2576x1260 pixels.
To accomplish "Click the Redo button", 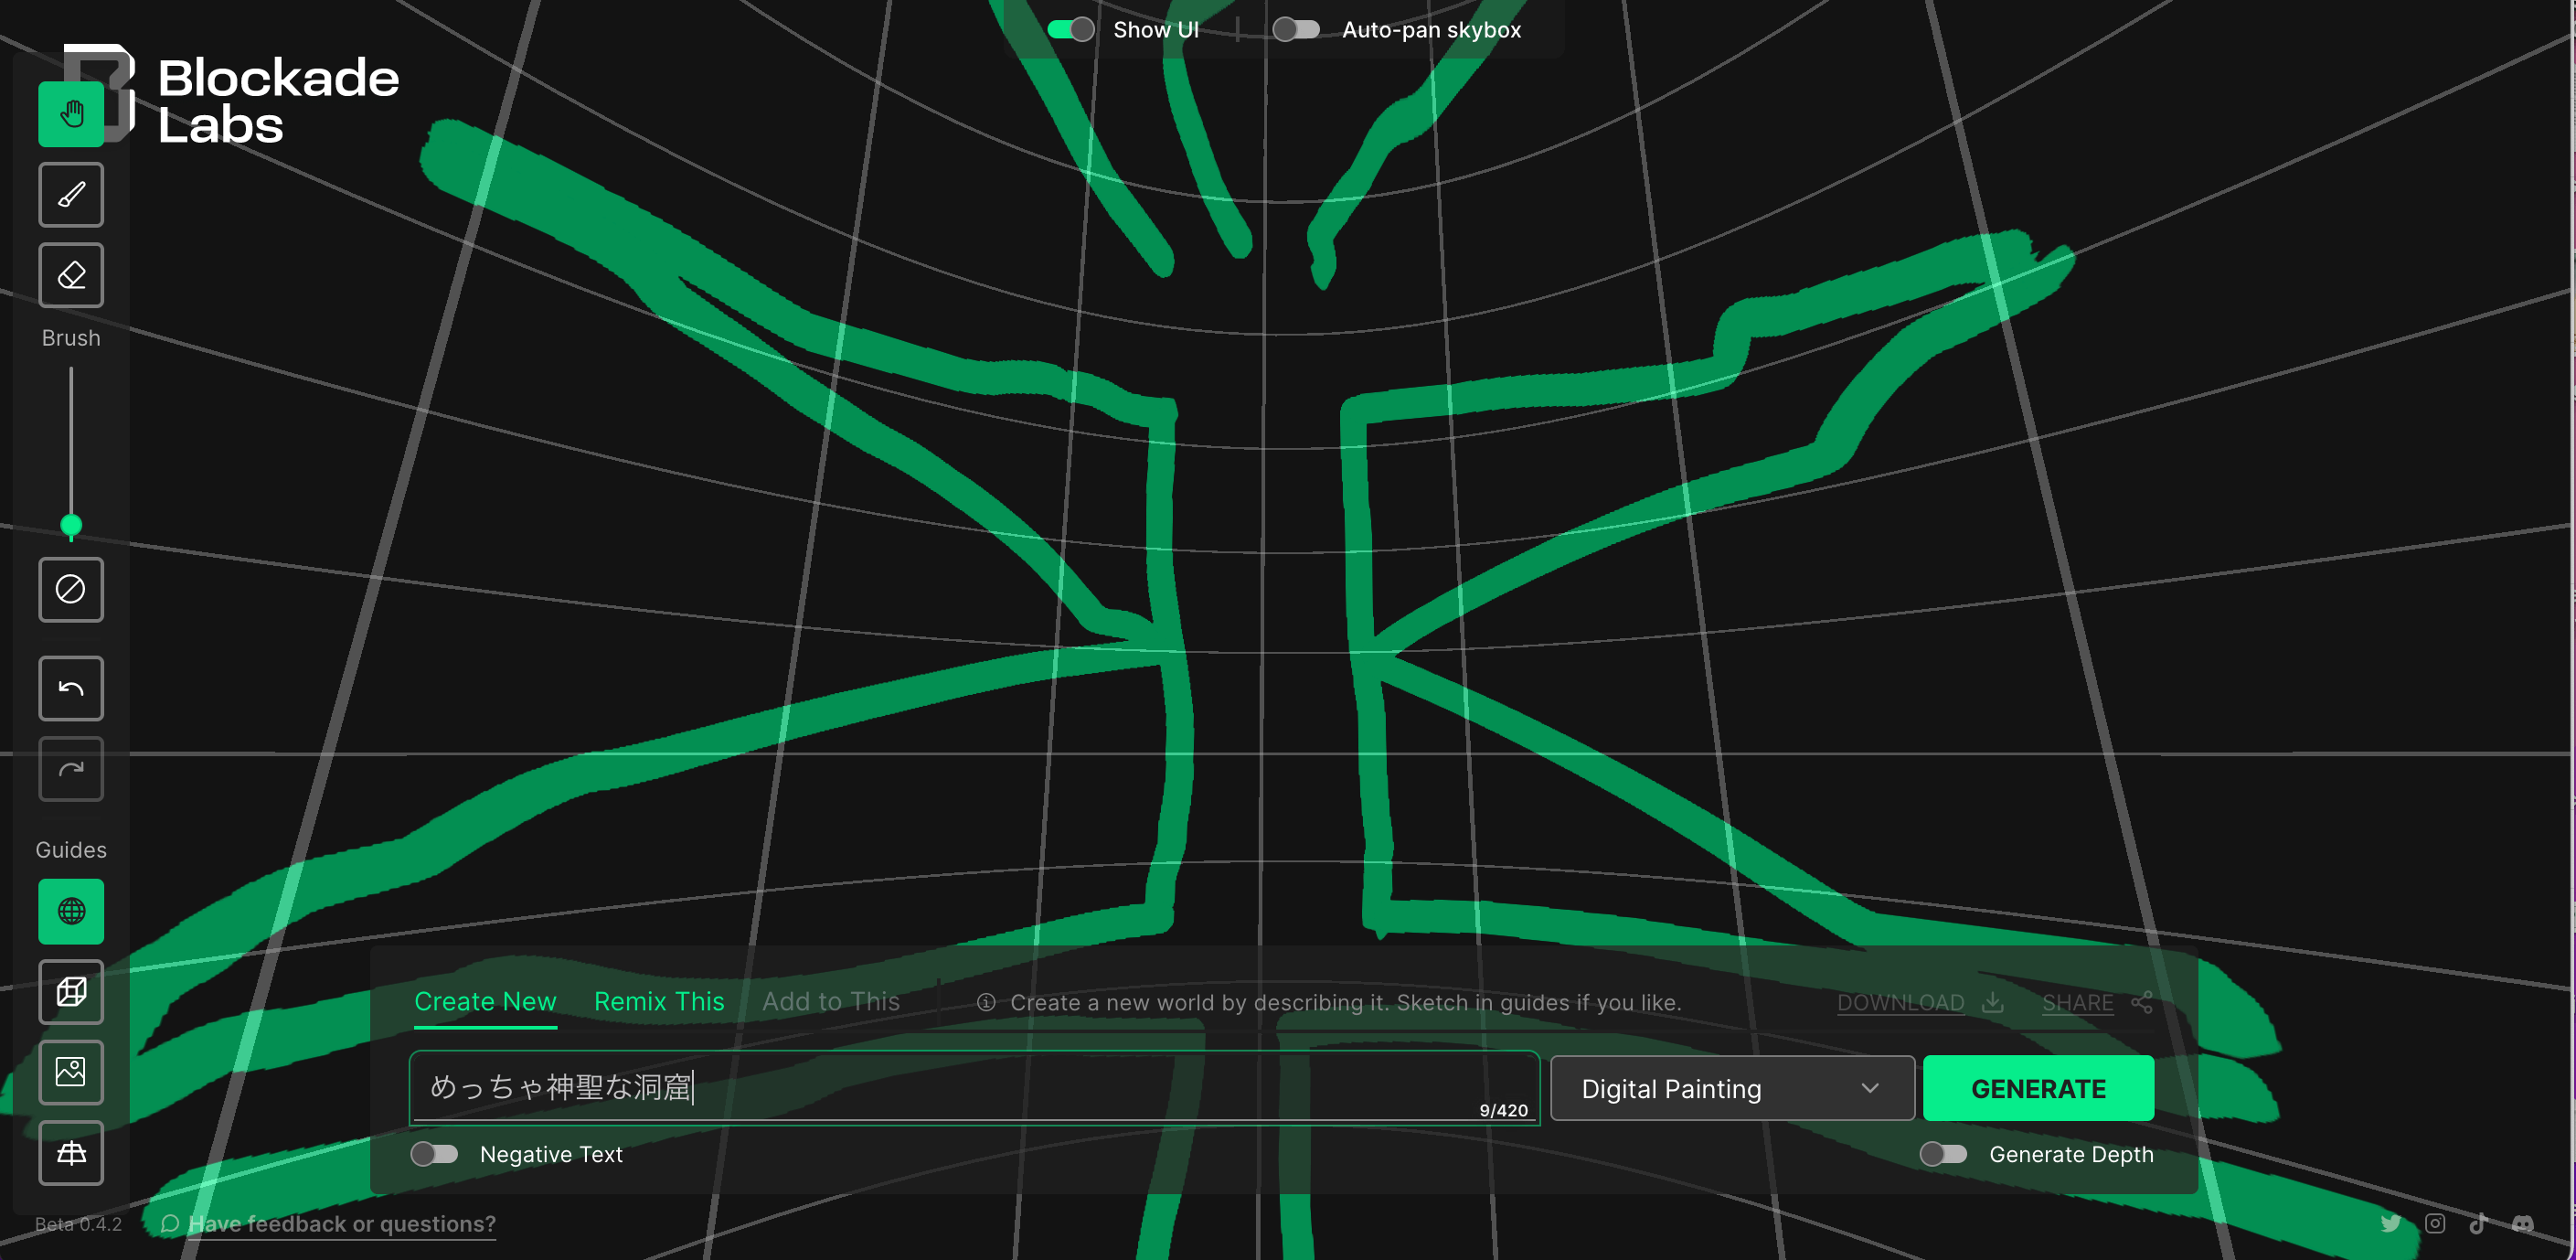I will [x=70, y=767].
